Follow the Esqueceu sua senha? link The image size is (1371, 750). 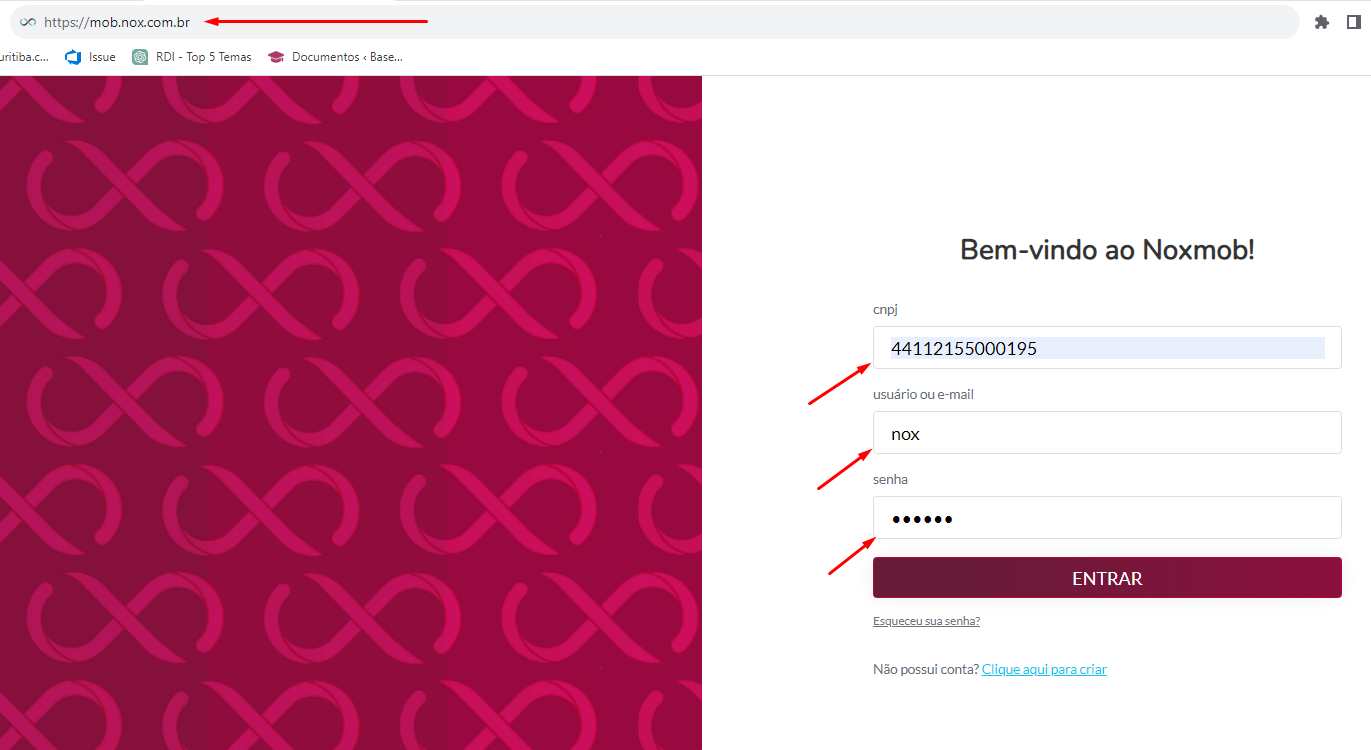coord(926,621)
